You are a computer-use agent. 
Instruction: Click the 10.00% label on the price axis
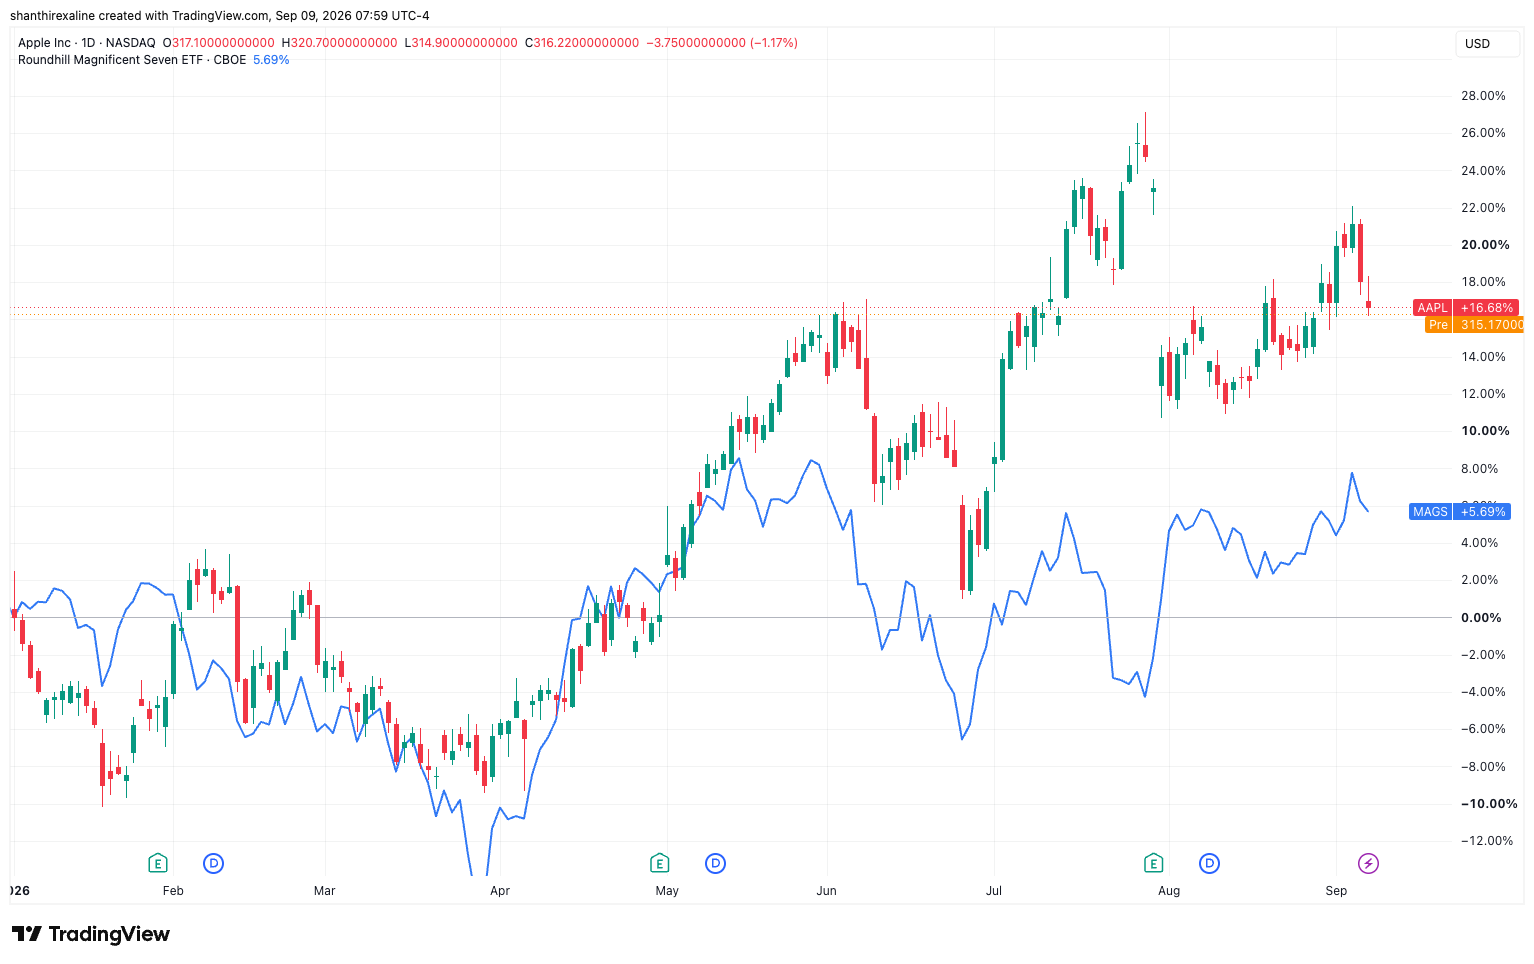(1485, 431)
